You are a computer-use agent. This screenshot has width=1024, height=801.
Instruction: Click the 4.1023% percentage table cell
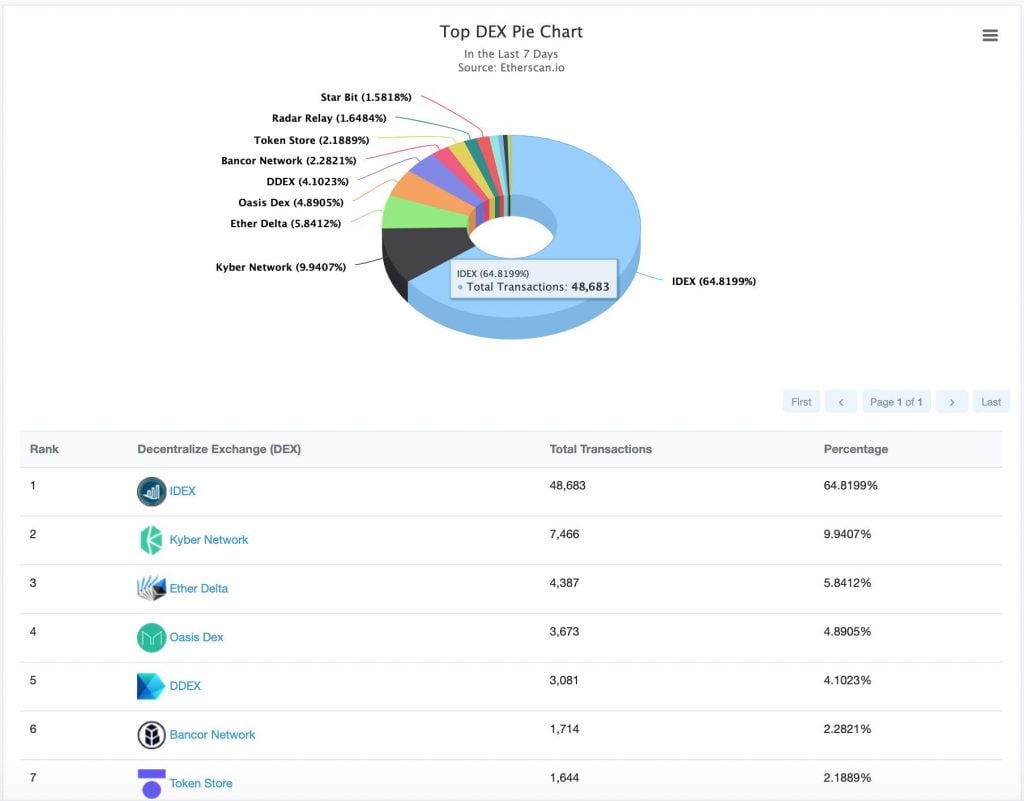coord(847,680)
